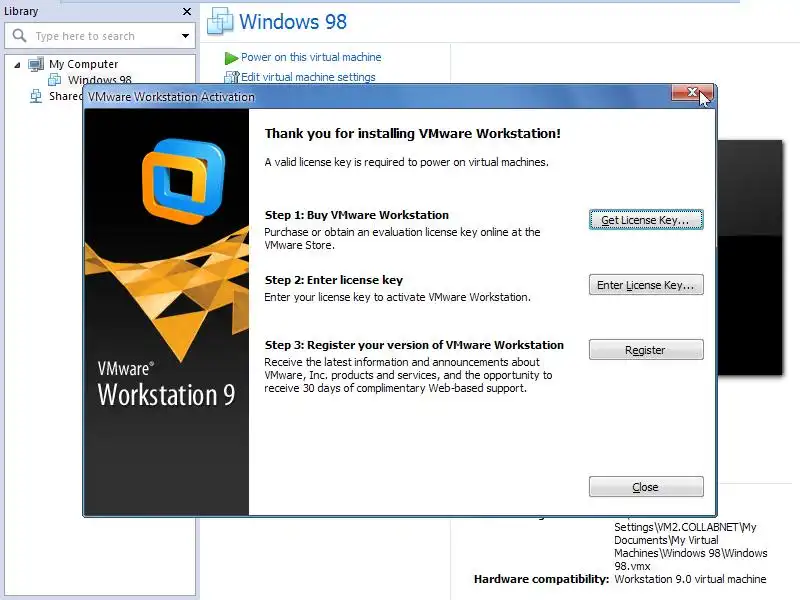800x600 pixels.
Task: Click the Register button
Action: point(646,350)
